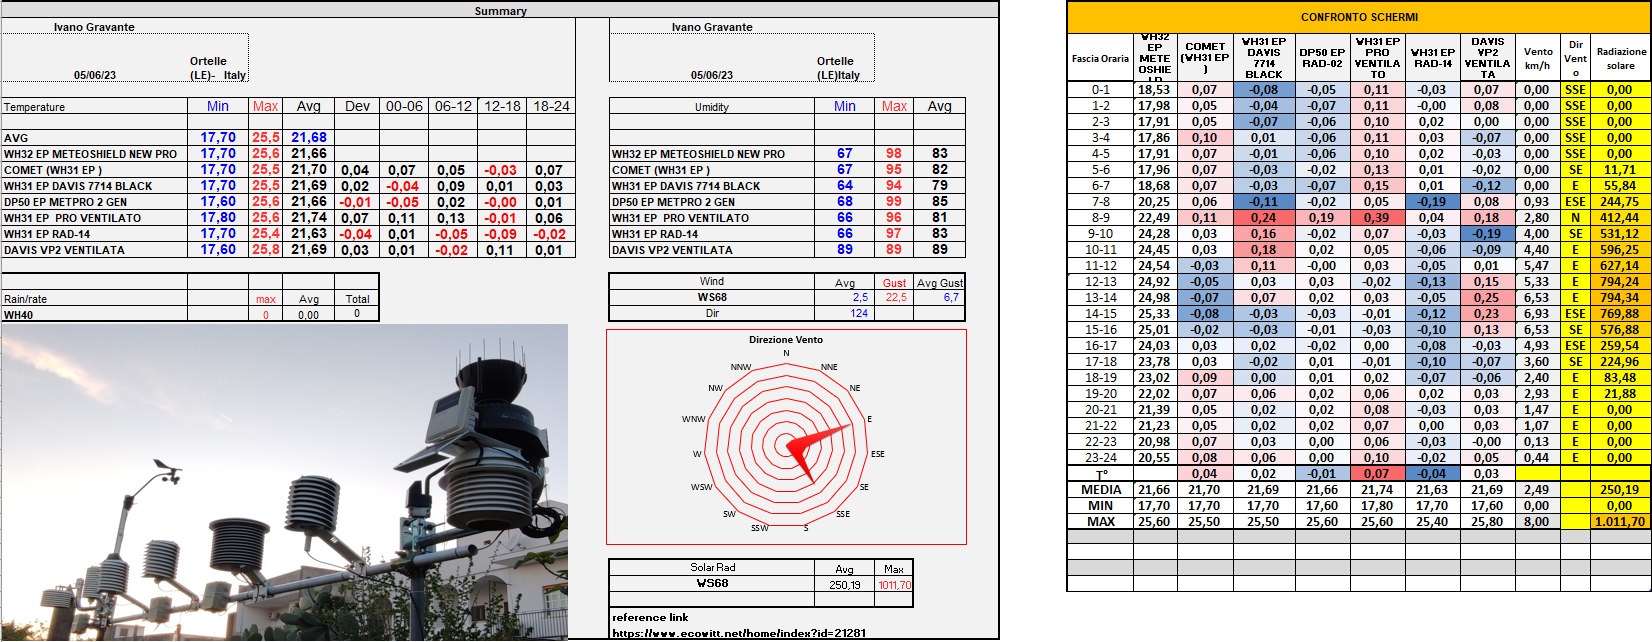This screenshot has width=1652, height=642.
Task: Click the MEDIA row label
Action: pos(1100,490)
